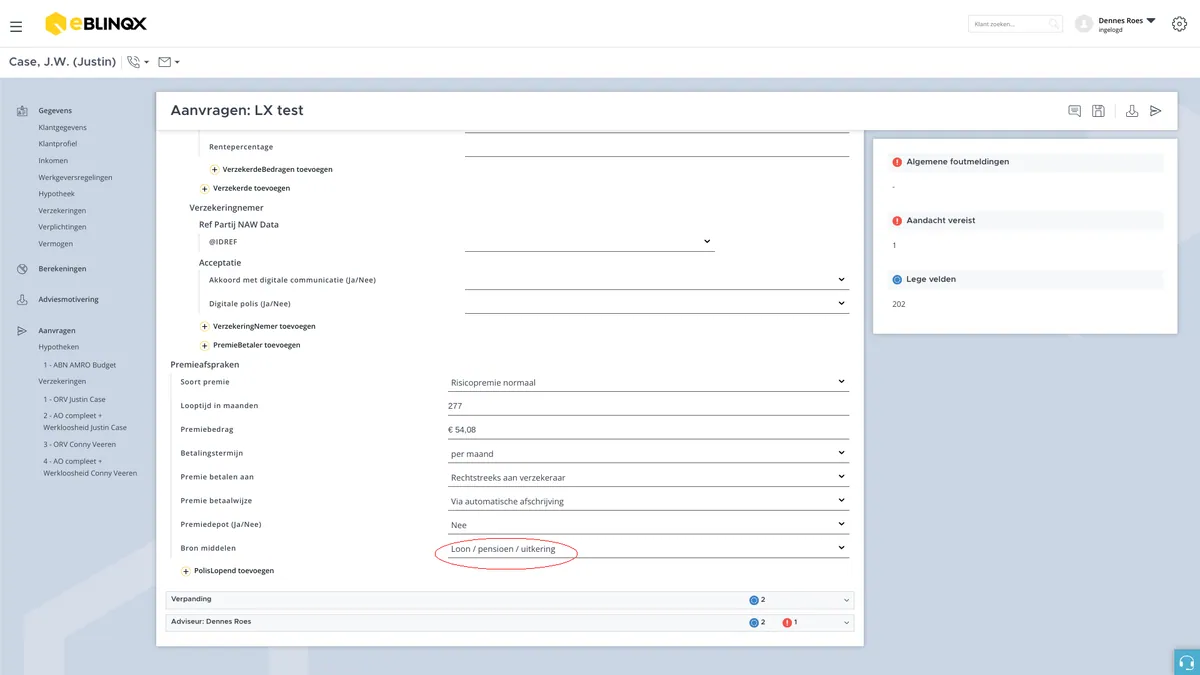Image resolution: width=1200 pixels, height=675 pixels.
Task: Open the Premie betaalwijze dropdown
Action: (x=648, y=501)
